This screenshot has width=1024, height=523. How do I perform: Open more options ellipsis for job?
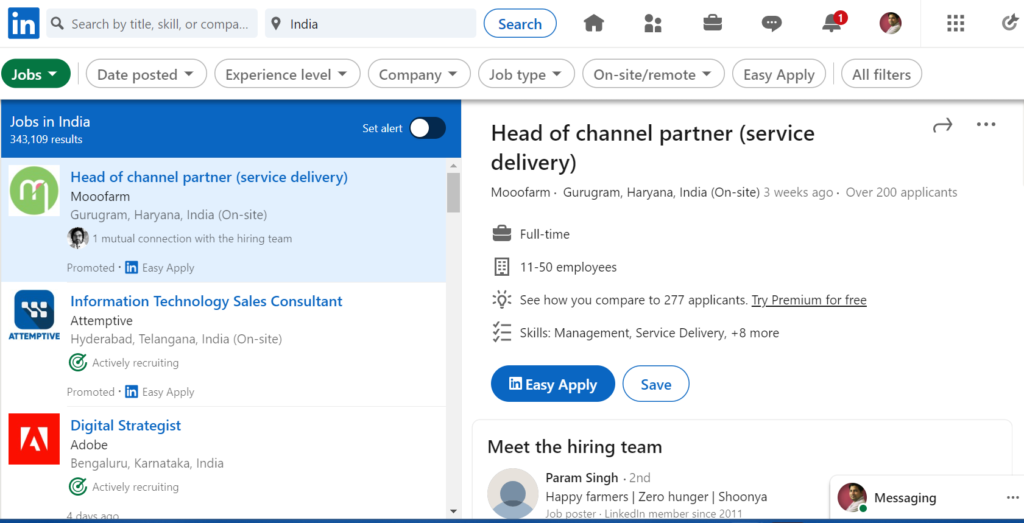coord(985,125)
